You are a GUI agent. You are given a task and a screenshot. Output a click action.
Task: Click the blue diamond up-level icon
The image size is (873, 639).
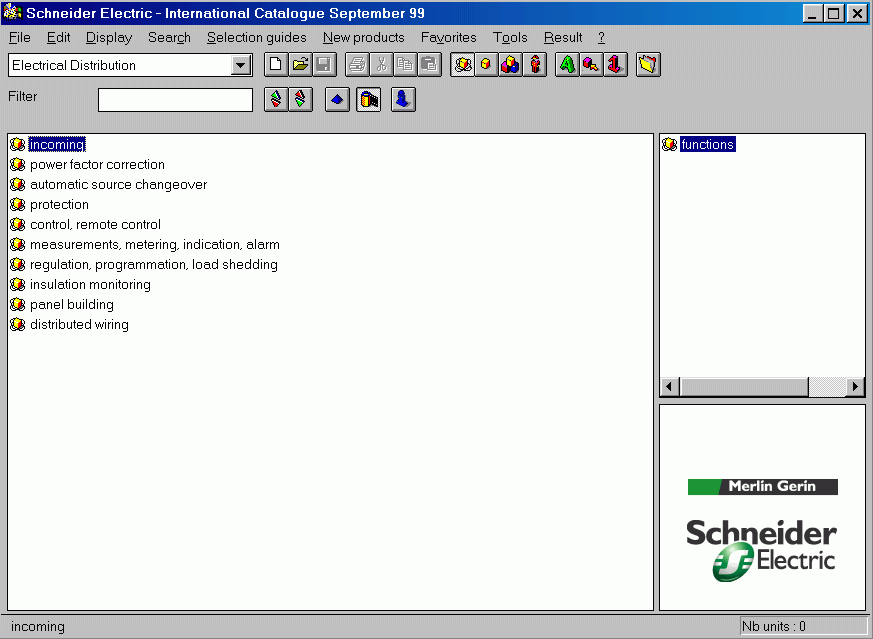(337, 100)
